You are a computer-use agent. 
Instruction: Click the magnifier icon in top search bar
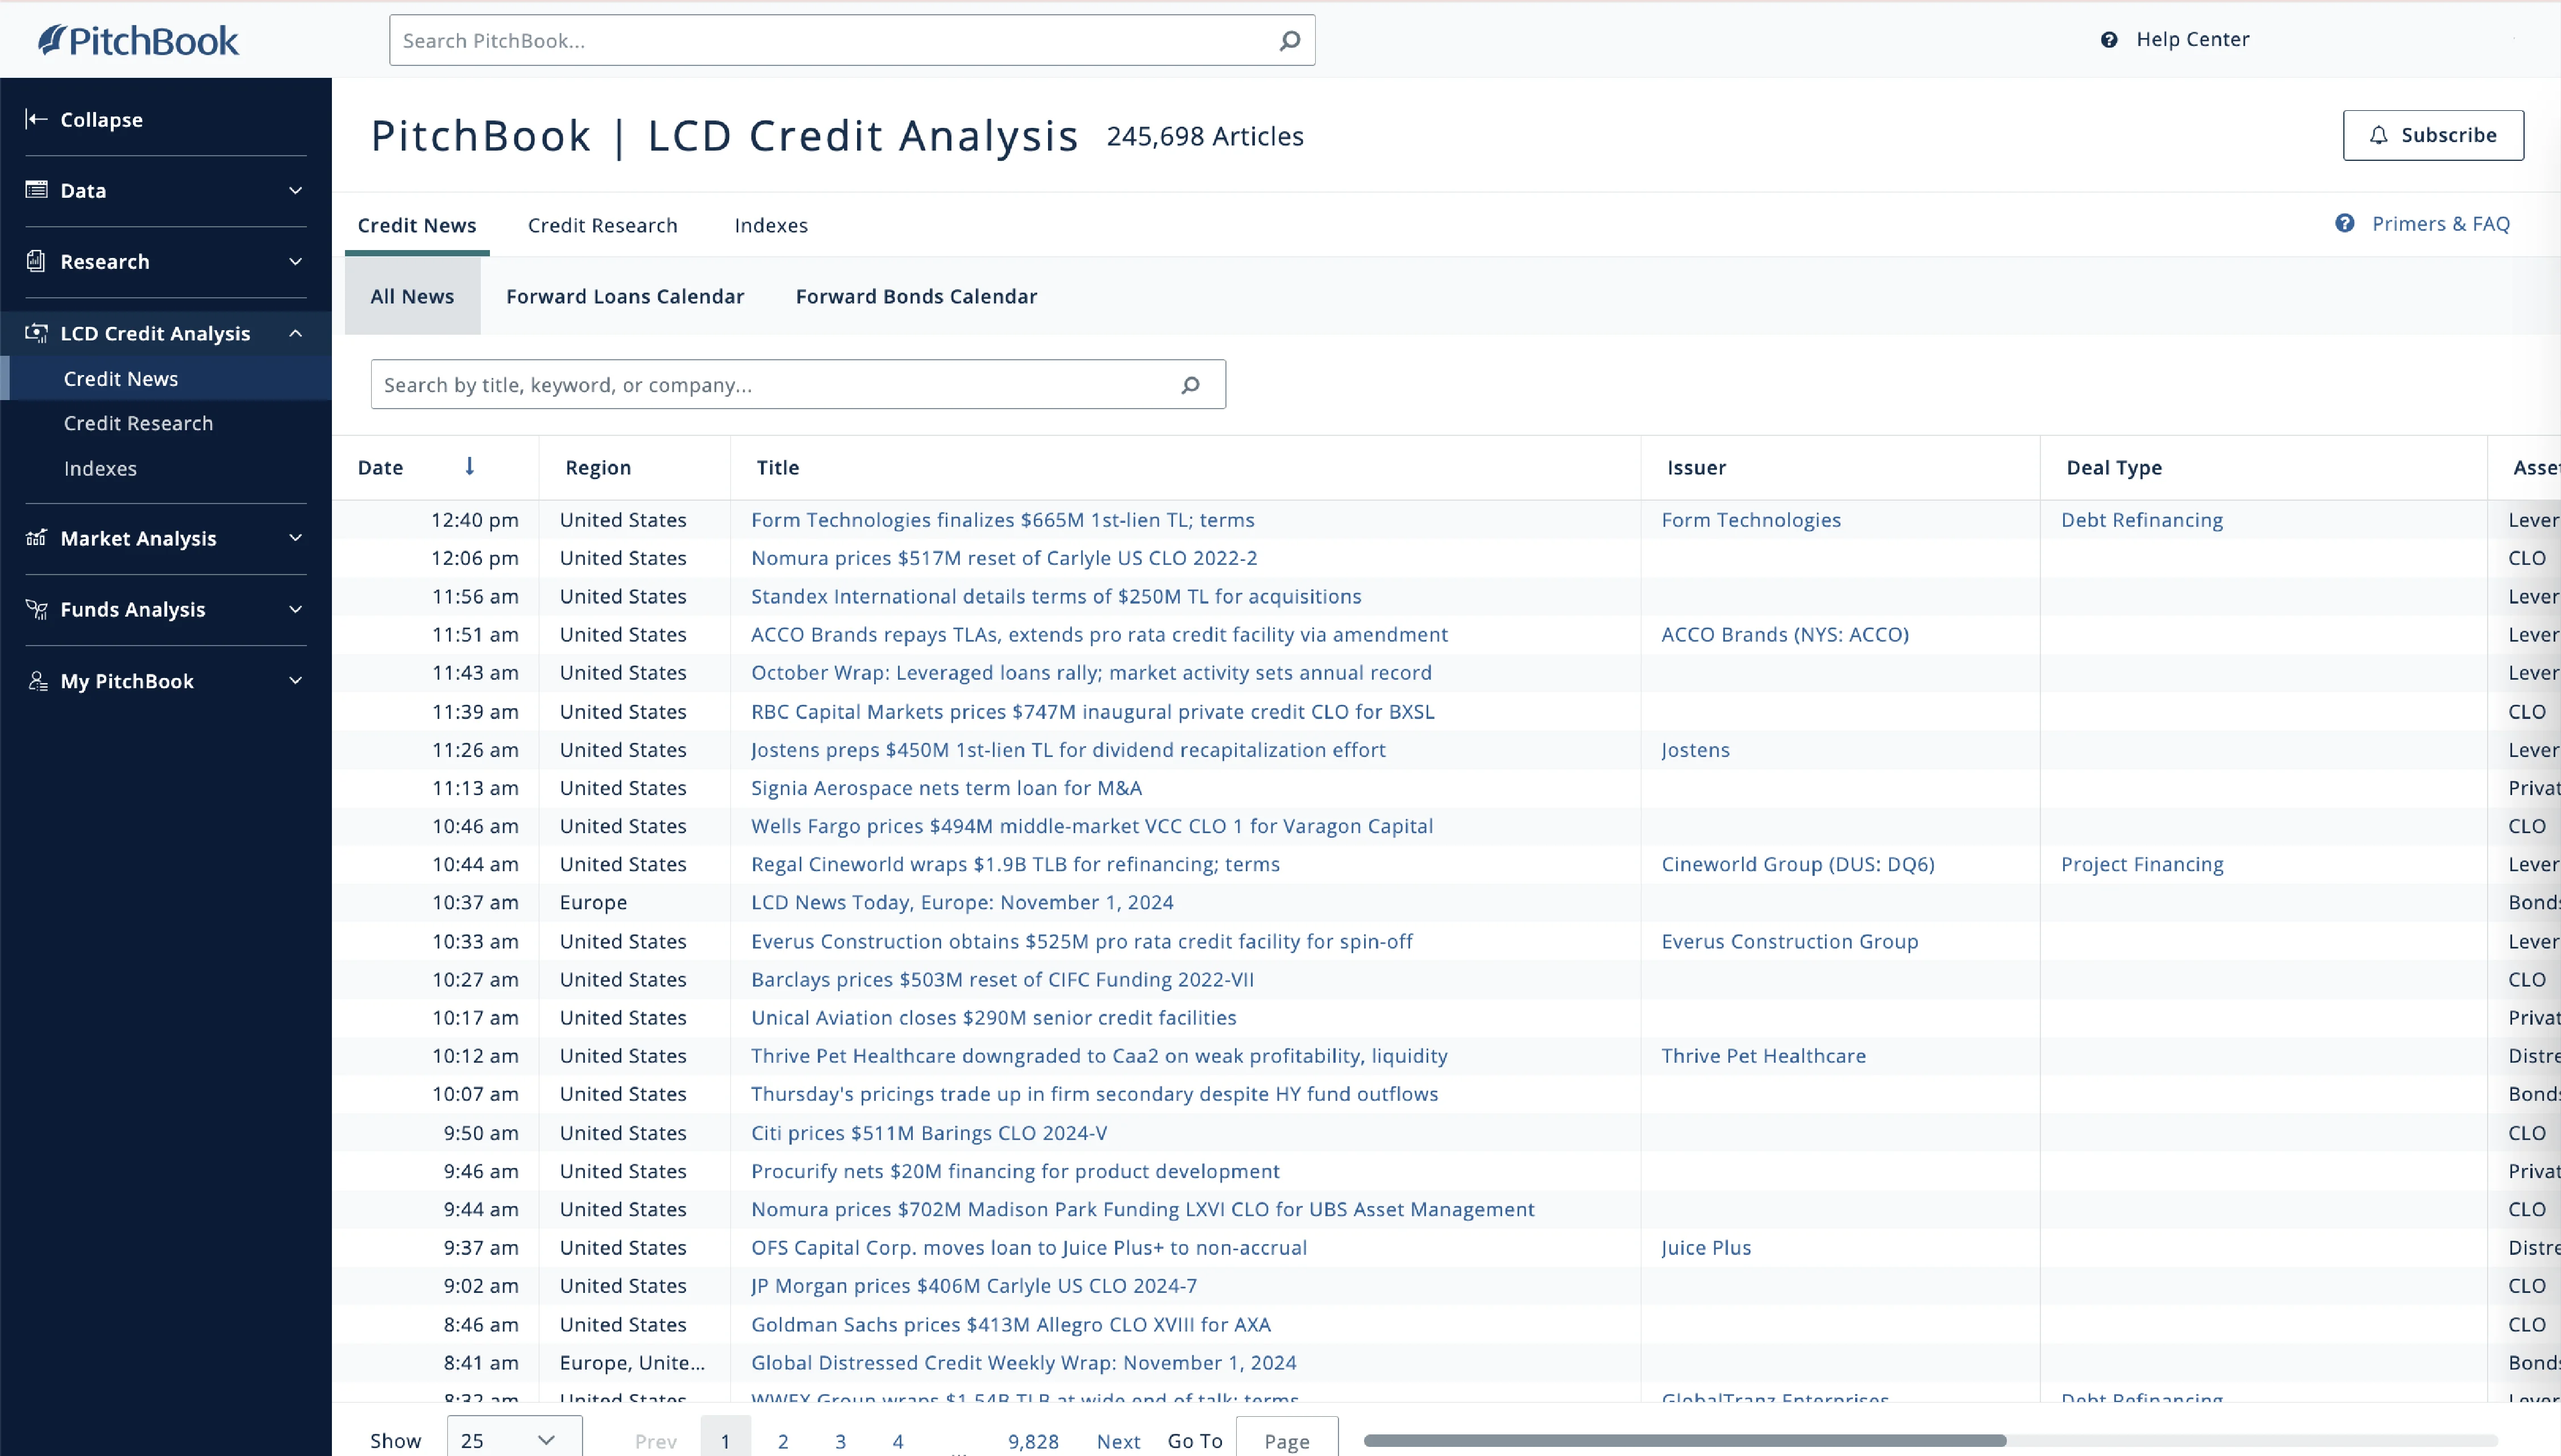(x=1290, y=40)
